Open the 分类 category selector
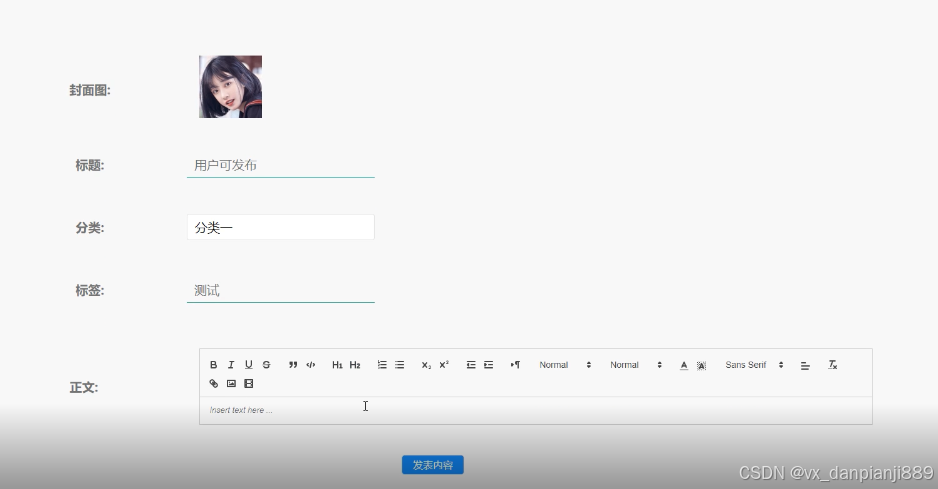 coord(281,227)
